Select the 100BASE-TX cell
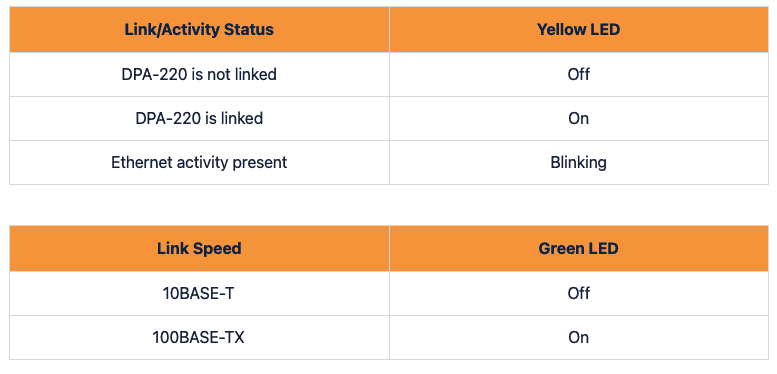Screen dimensions: 777x374 click(199, 337)
